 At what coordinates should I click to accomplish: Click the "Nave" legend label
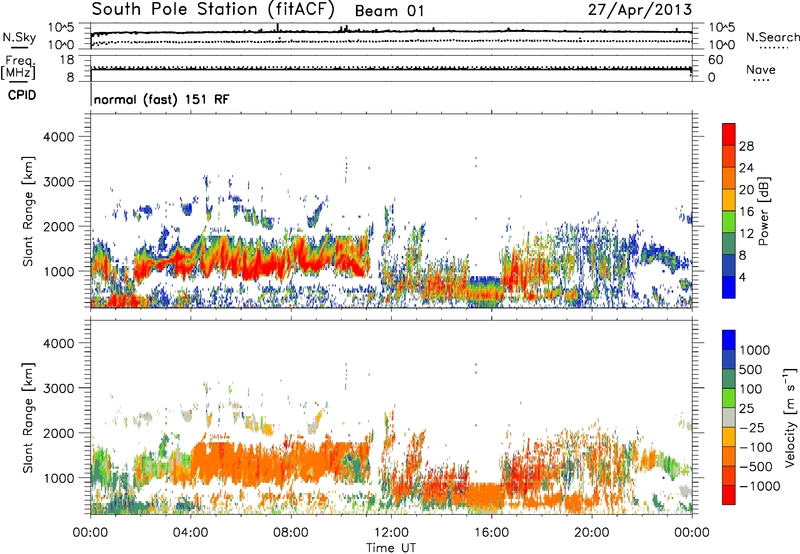point(761,69)
